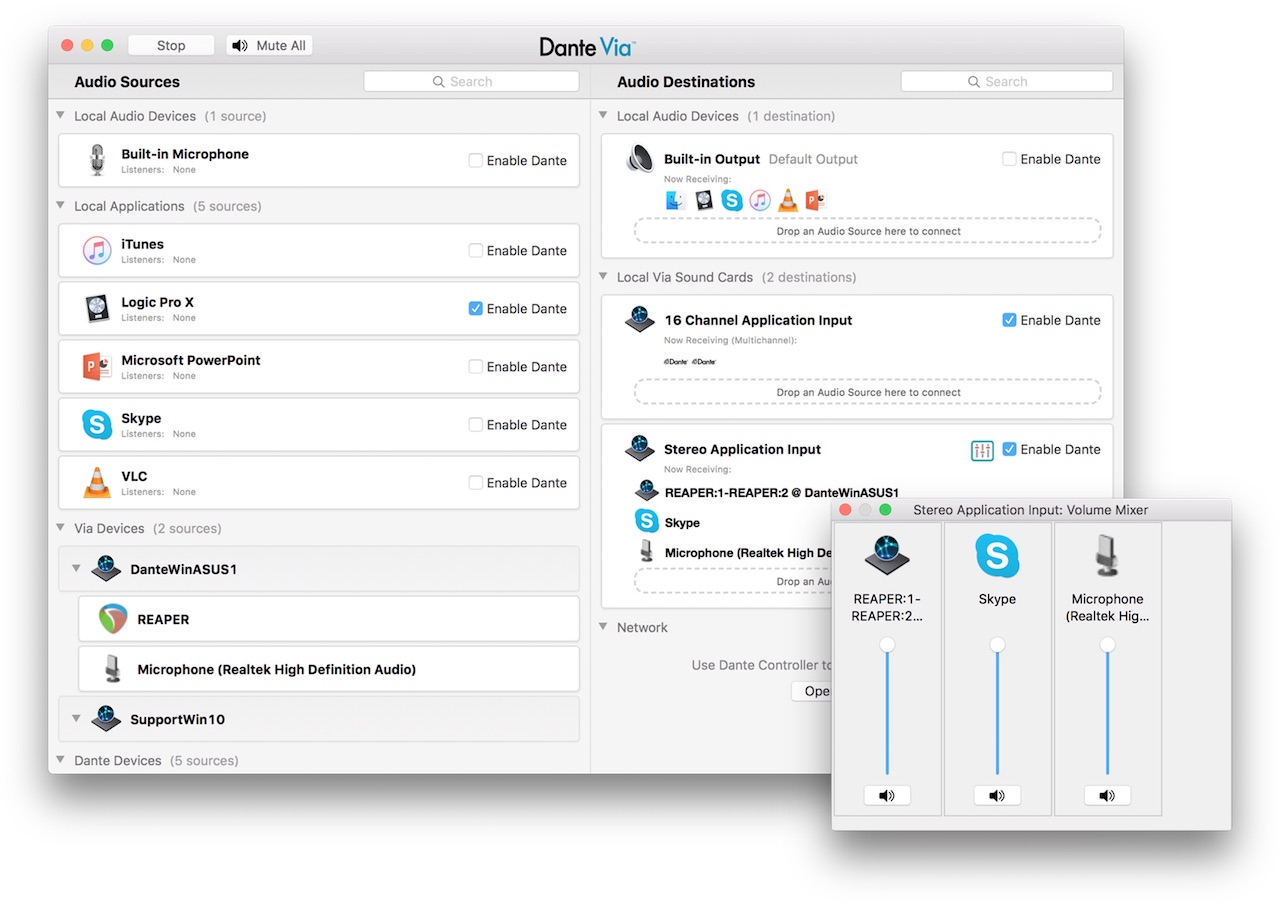
Task: Click Finder icon under Built-in Output receiving
Action: click(675, 200)
